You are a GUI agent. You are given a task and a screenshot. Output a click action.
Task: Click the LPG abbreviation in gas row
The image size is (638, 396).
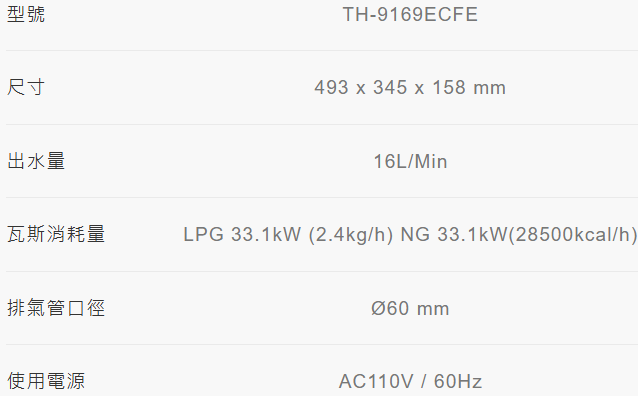click(203, 235)
